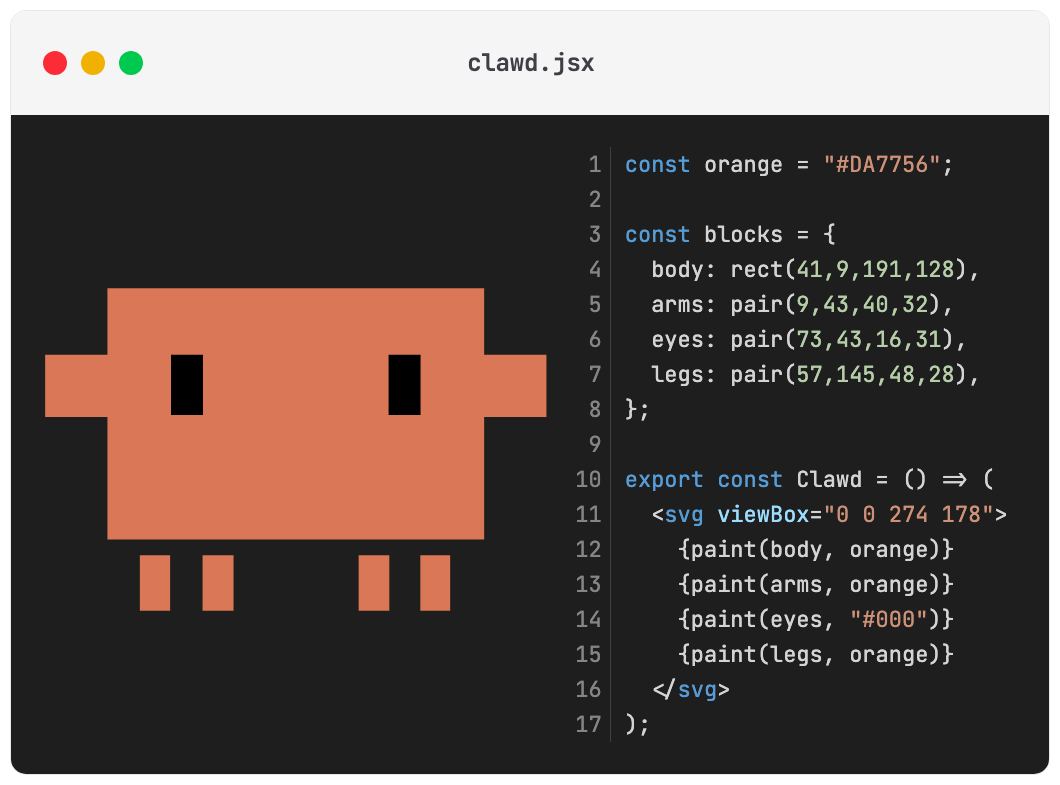Image resolution: width=1060 pixels, height=785 pixels.
Task: Click the creature's right arm block
Action: (515, 385)
